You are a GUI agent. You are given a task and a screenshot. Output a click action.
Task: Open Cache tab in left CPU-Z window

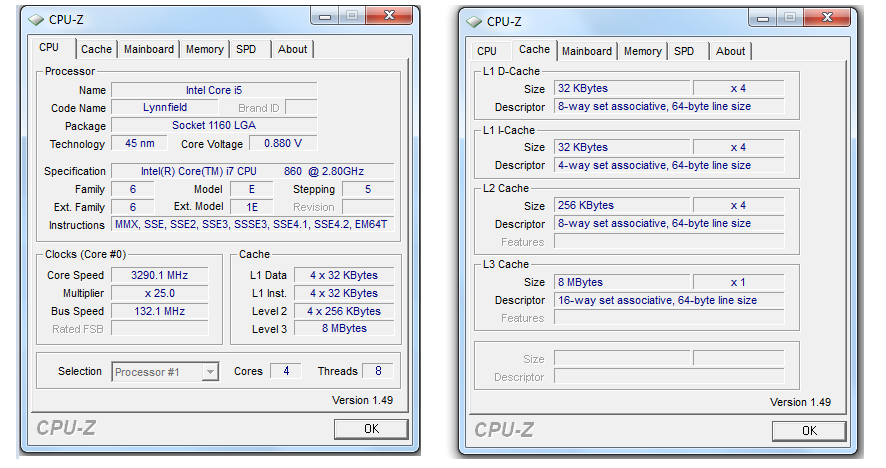pos(96,49)
